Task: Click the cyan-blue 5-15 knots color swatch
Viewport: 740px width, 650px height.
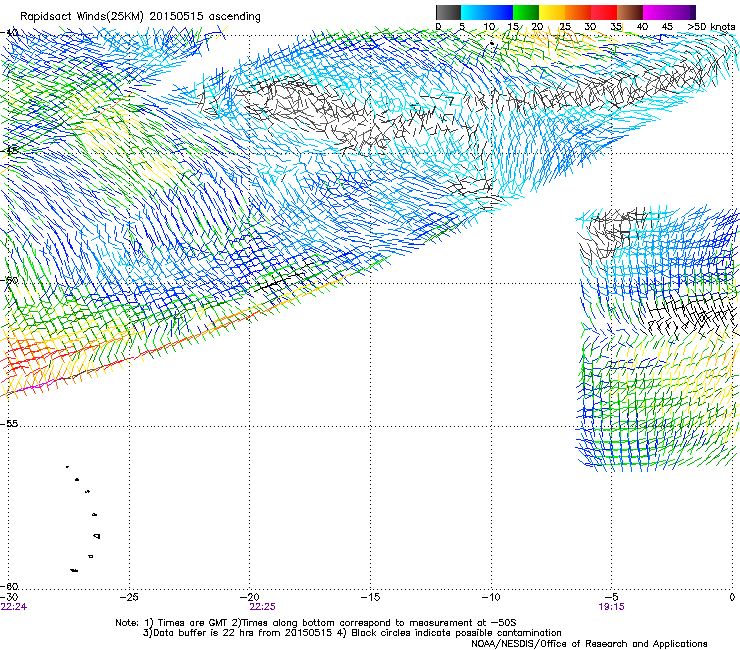Action: click(x=487, y=12)
